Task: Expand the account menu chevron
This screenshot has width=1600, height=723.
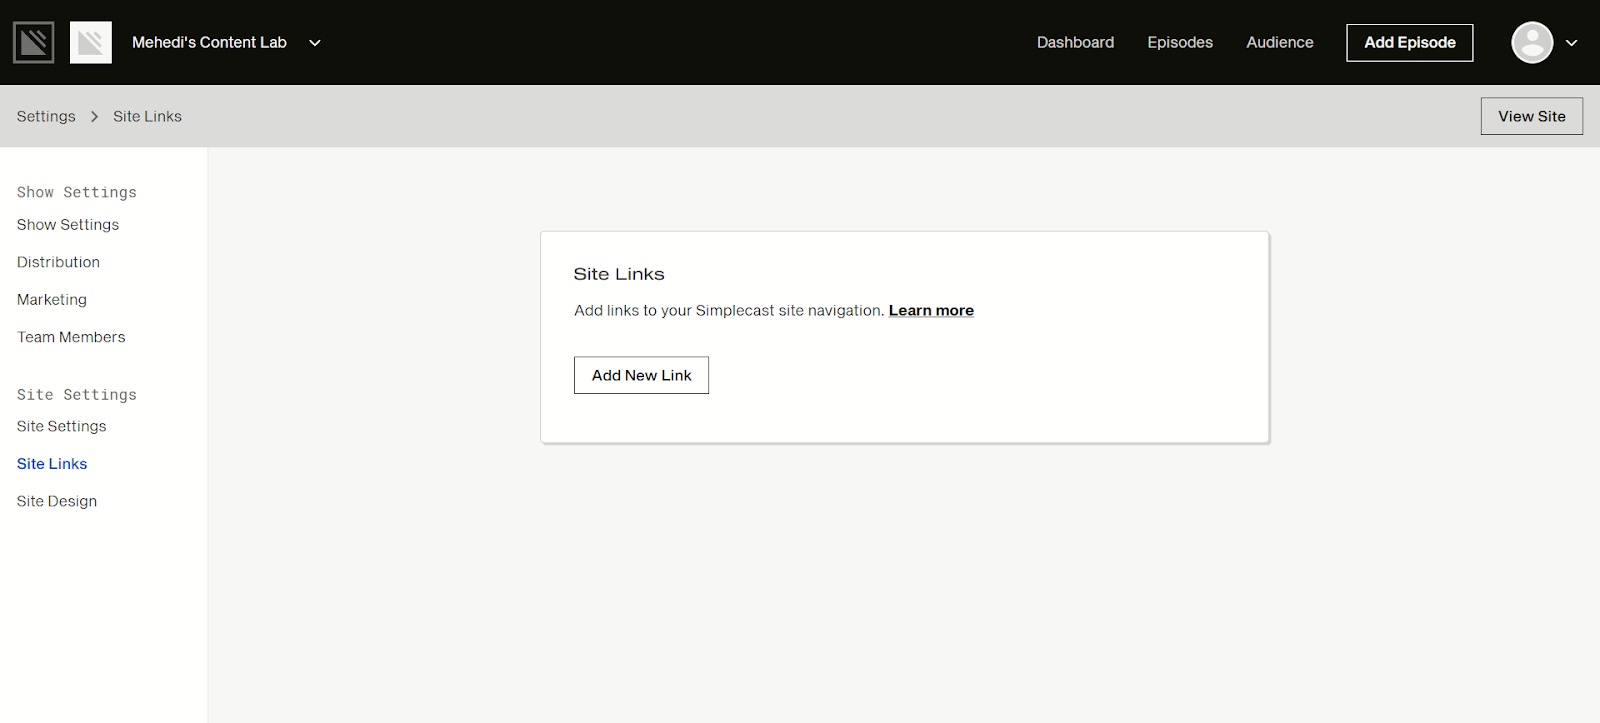Action: tap(1571, 43)
